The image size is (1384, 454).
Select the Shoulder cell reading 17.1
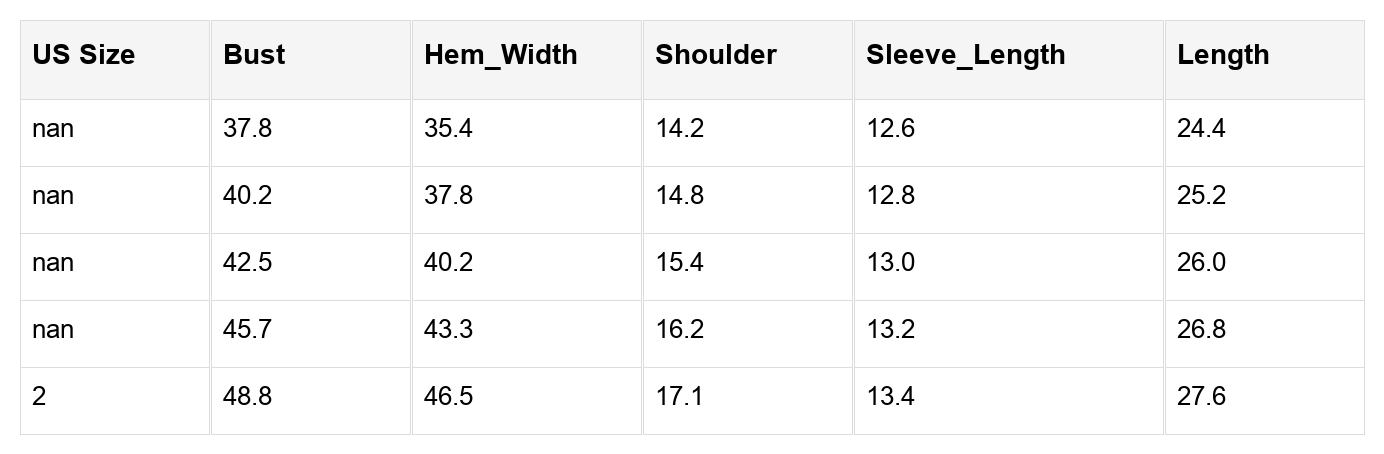(x=679, y=397)
